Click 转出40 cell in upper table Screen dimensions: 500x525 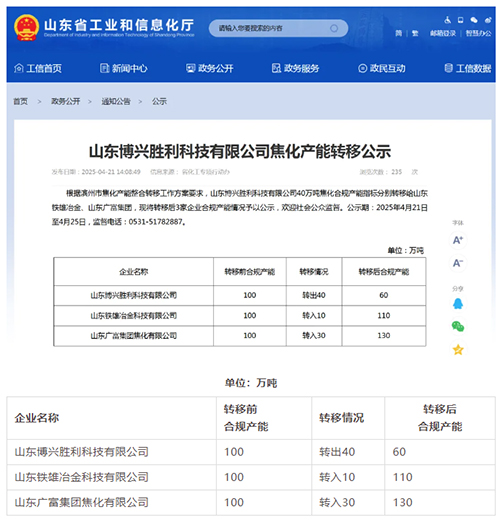(x=314, y=295)
